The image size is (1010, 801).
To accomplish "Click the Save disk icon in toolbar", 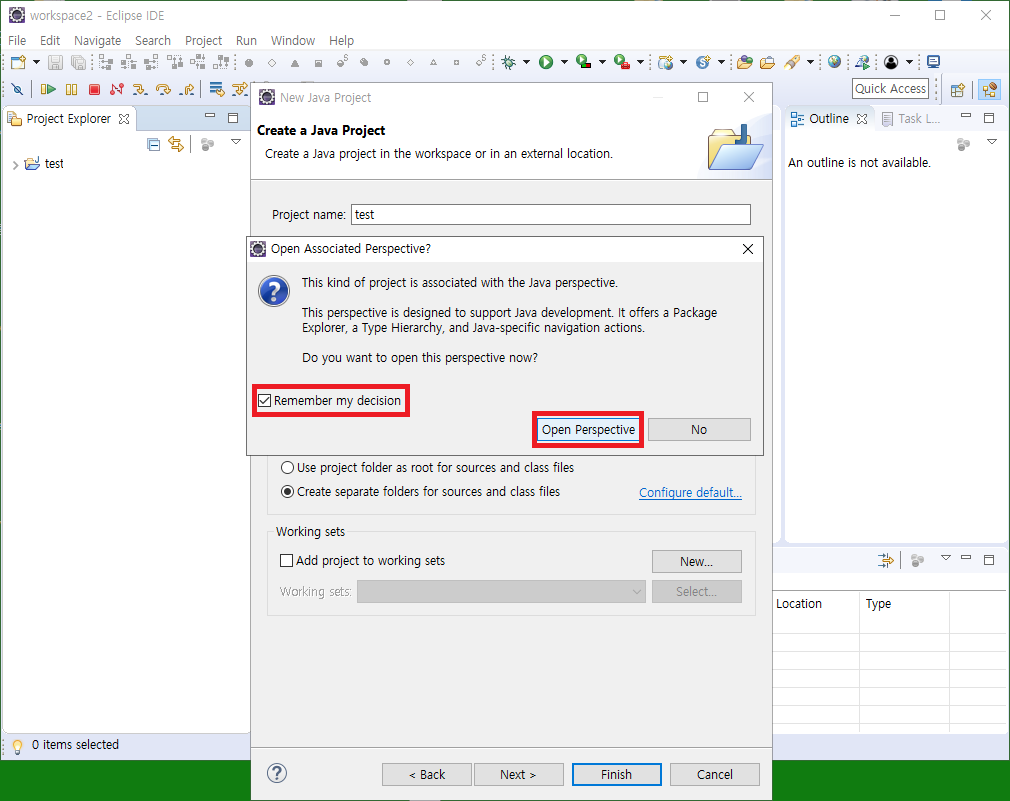I will [55, 62].
